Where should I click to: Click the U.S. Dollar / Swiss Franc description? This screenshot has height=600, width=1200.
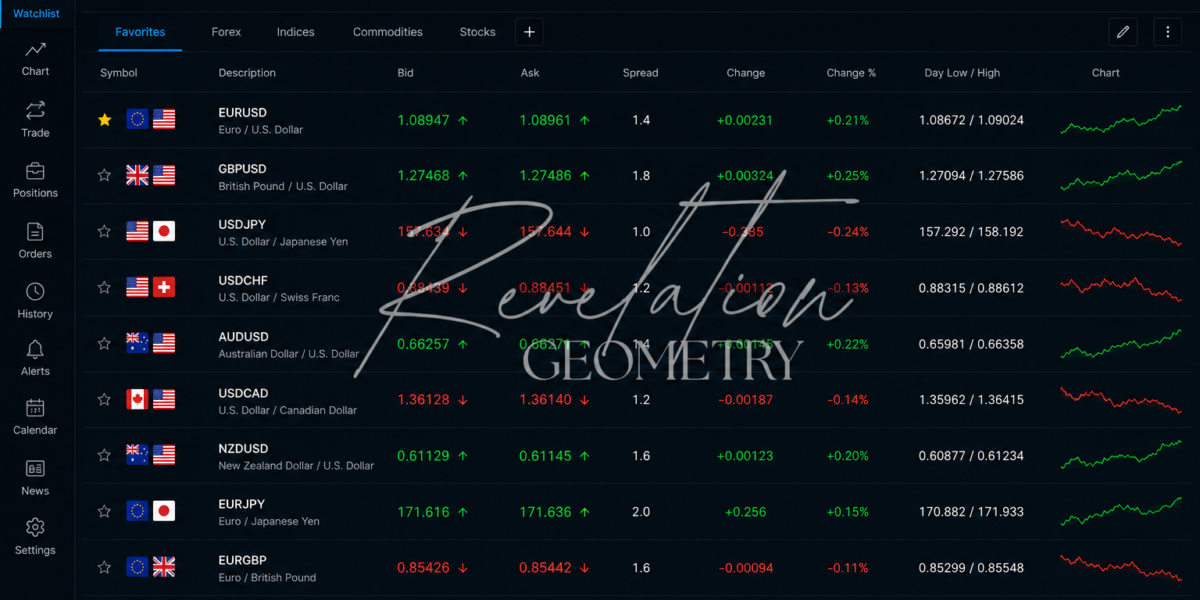279,298
